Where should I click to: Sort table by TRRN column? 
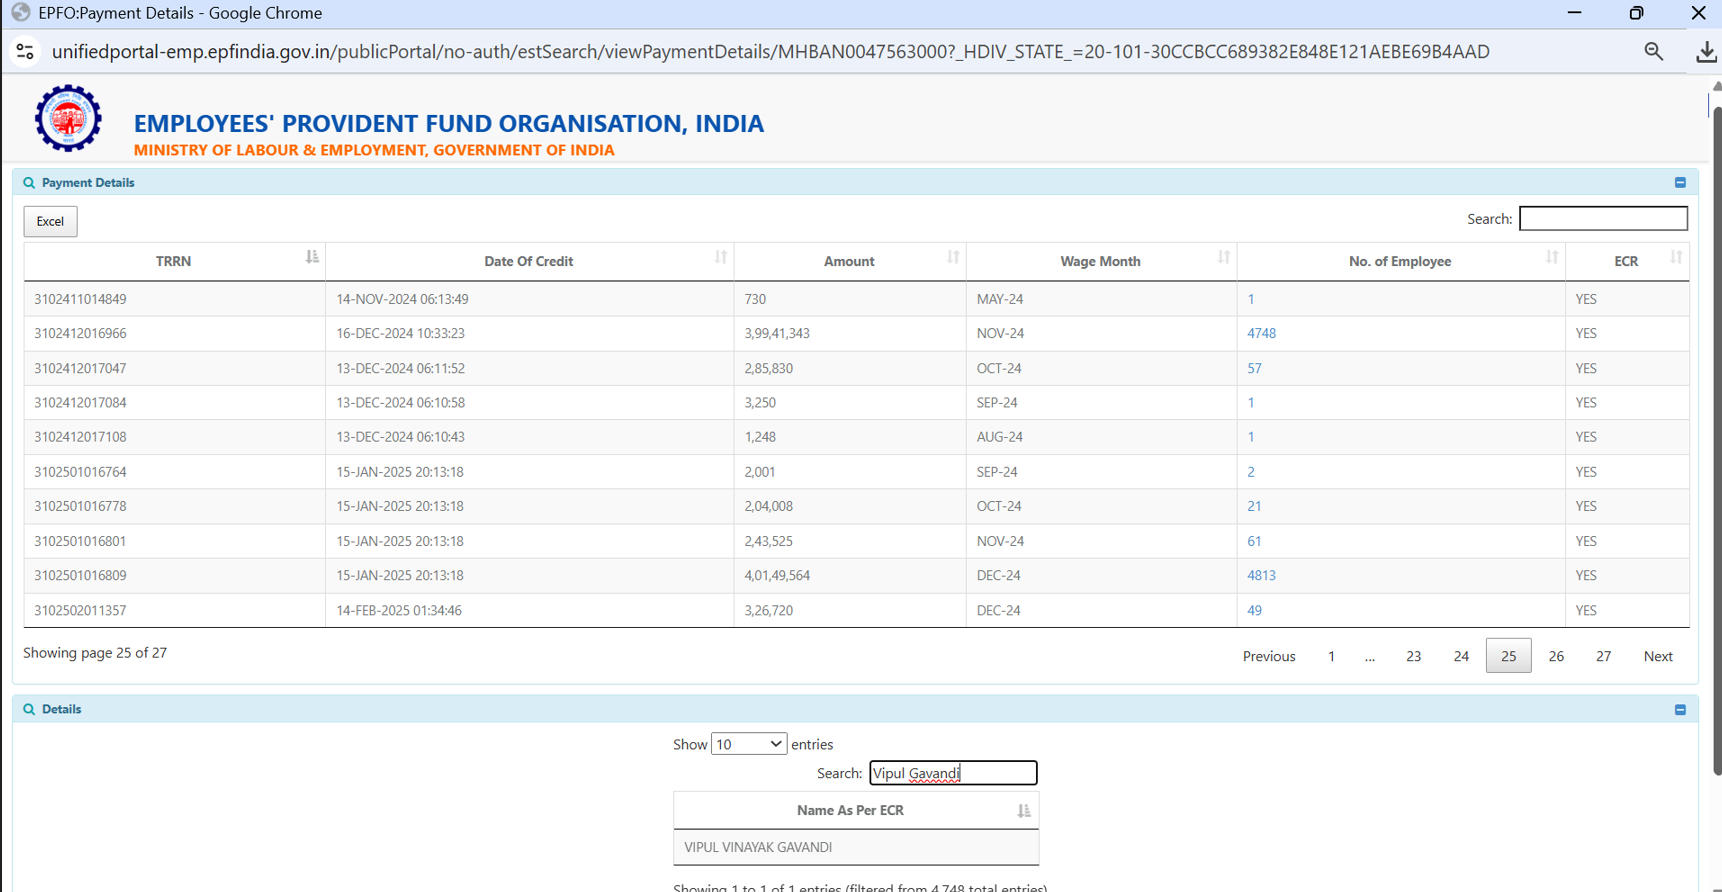(174, 261)
